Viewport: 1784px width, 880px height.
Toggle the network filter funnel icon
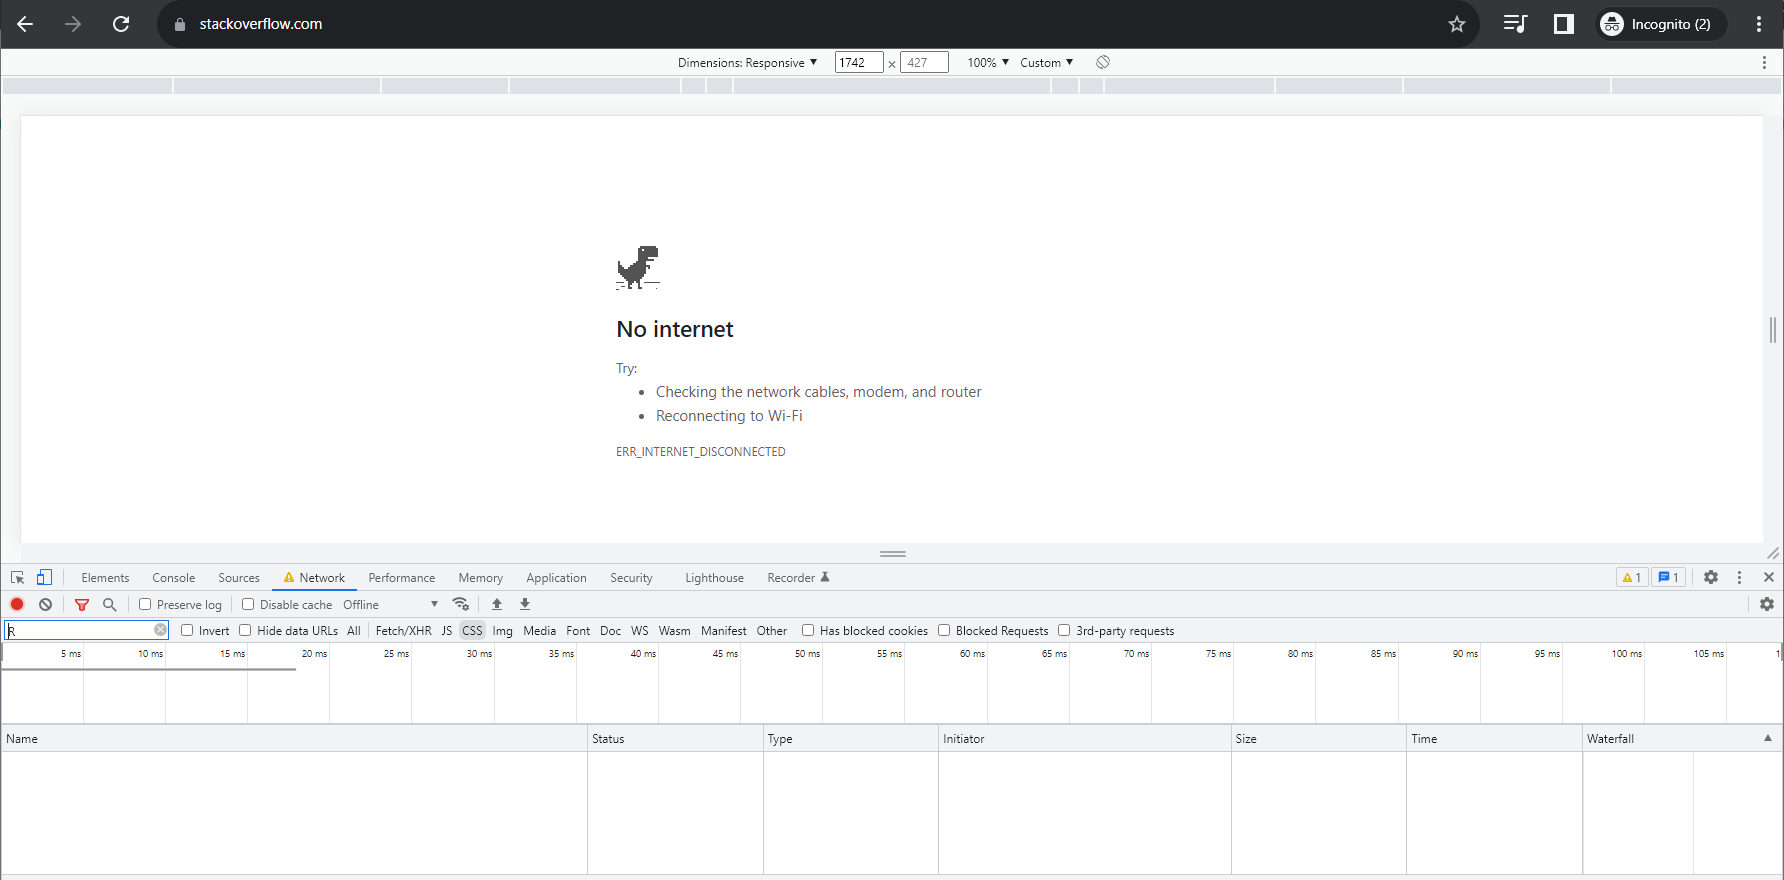(x=82, y=604)
